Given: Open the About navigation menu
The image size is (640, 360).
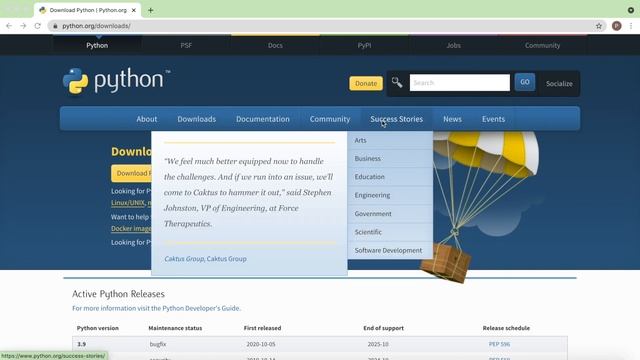Looking at the screenshot, I should tap(147, 119).
